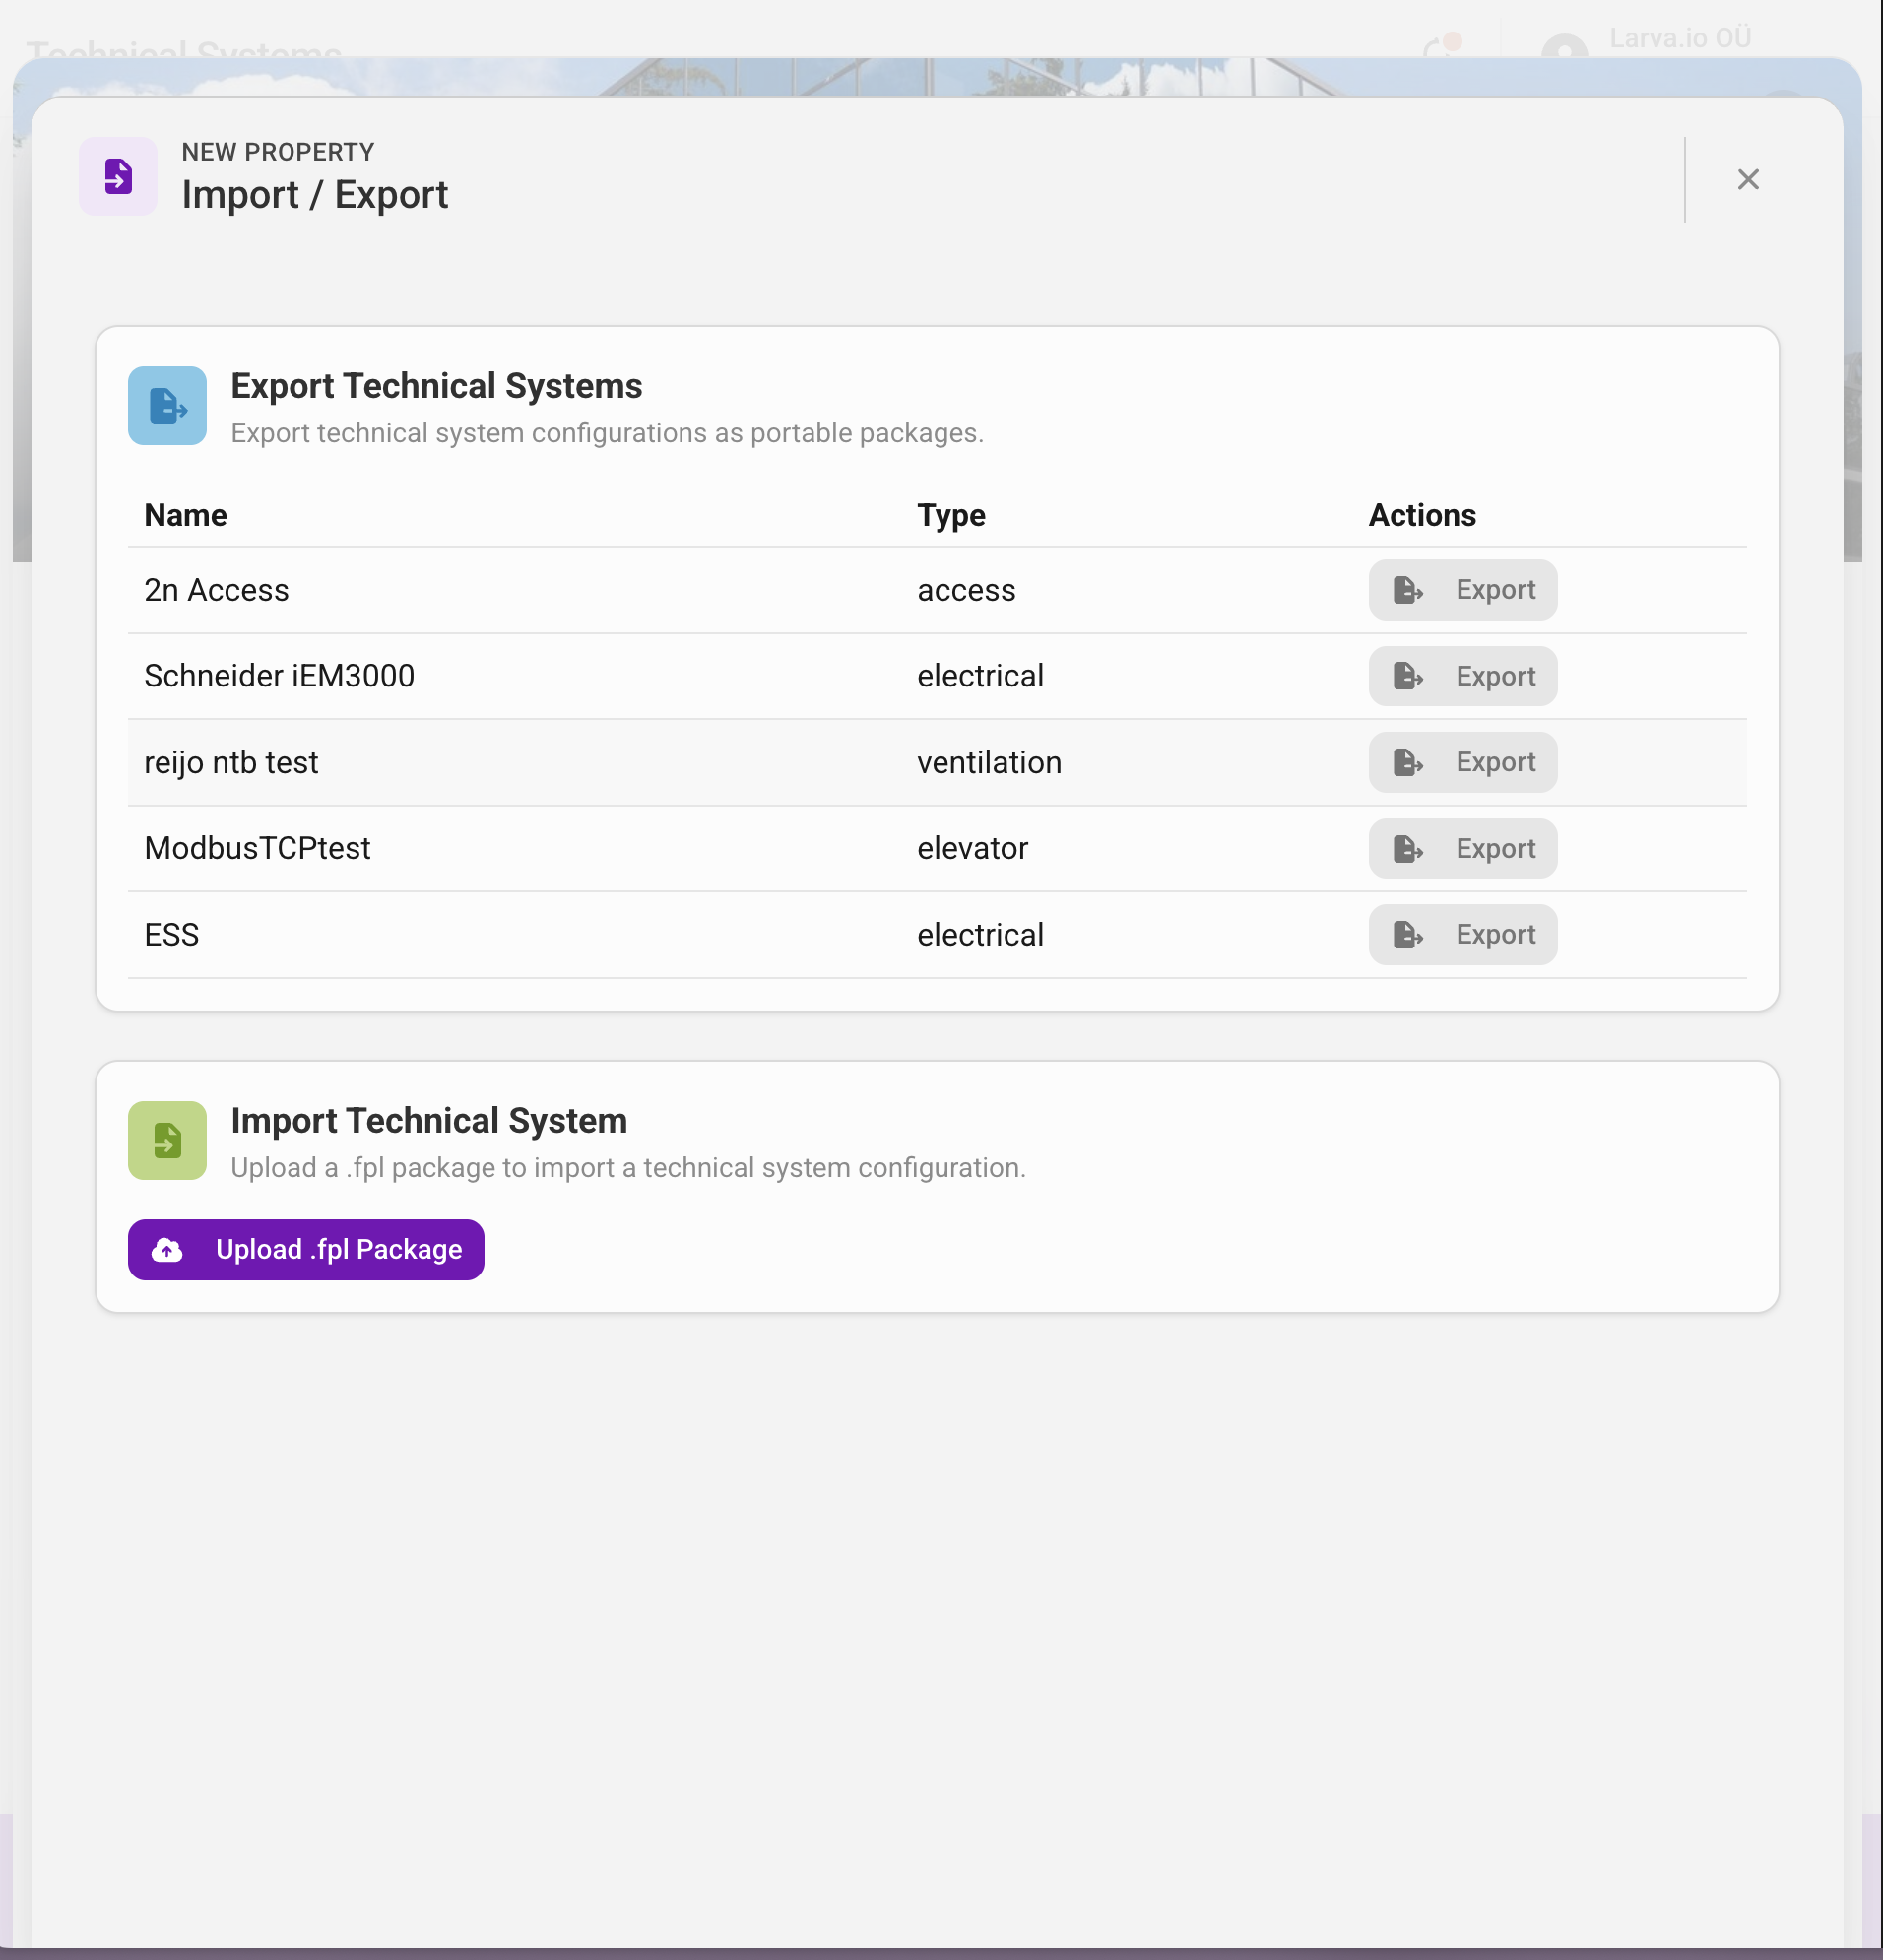Click the cloud upload icon on the purple button
This screenshot has height=1960, width=1883.
coord(166,1249)
